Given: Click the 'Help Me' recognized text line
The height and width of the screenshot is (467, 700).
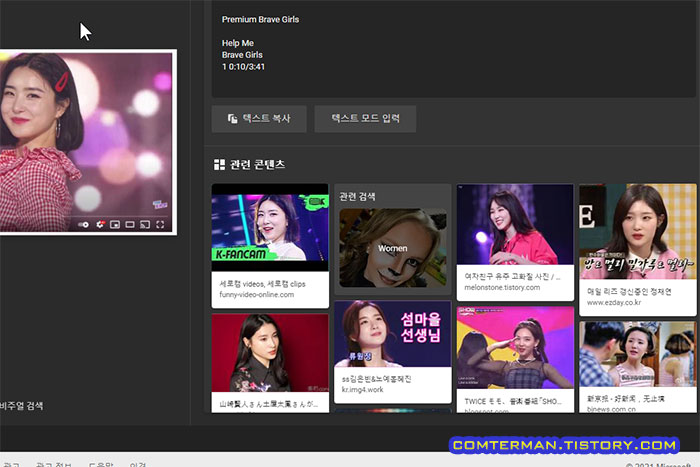Looking at the screenshot, I should (238, 43).
